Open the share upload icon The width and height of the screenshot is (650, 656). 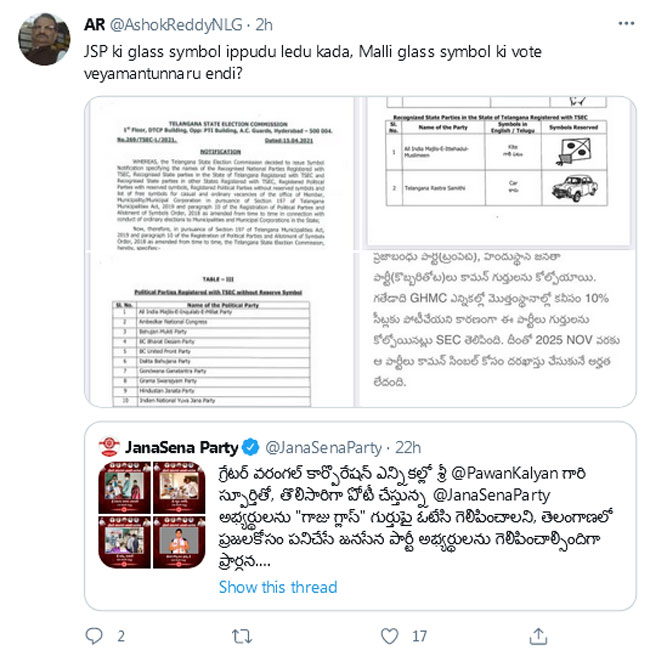tap(538, 636)
